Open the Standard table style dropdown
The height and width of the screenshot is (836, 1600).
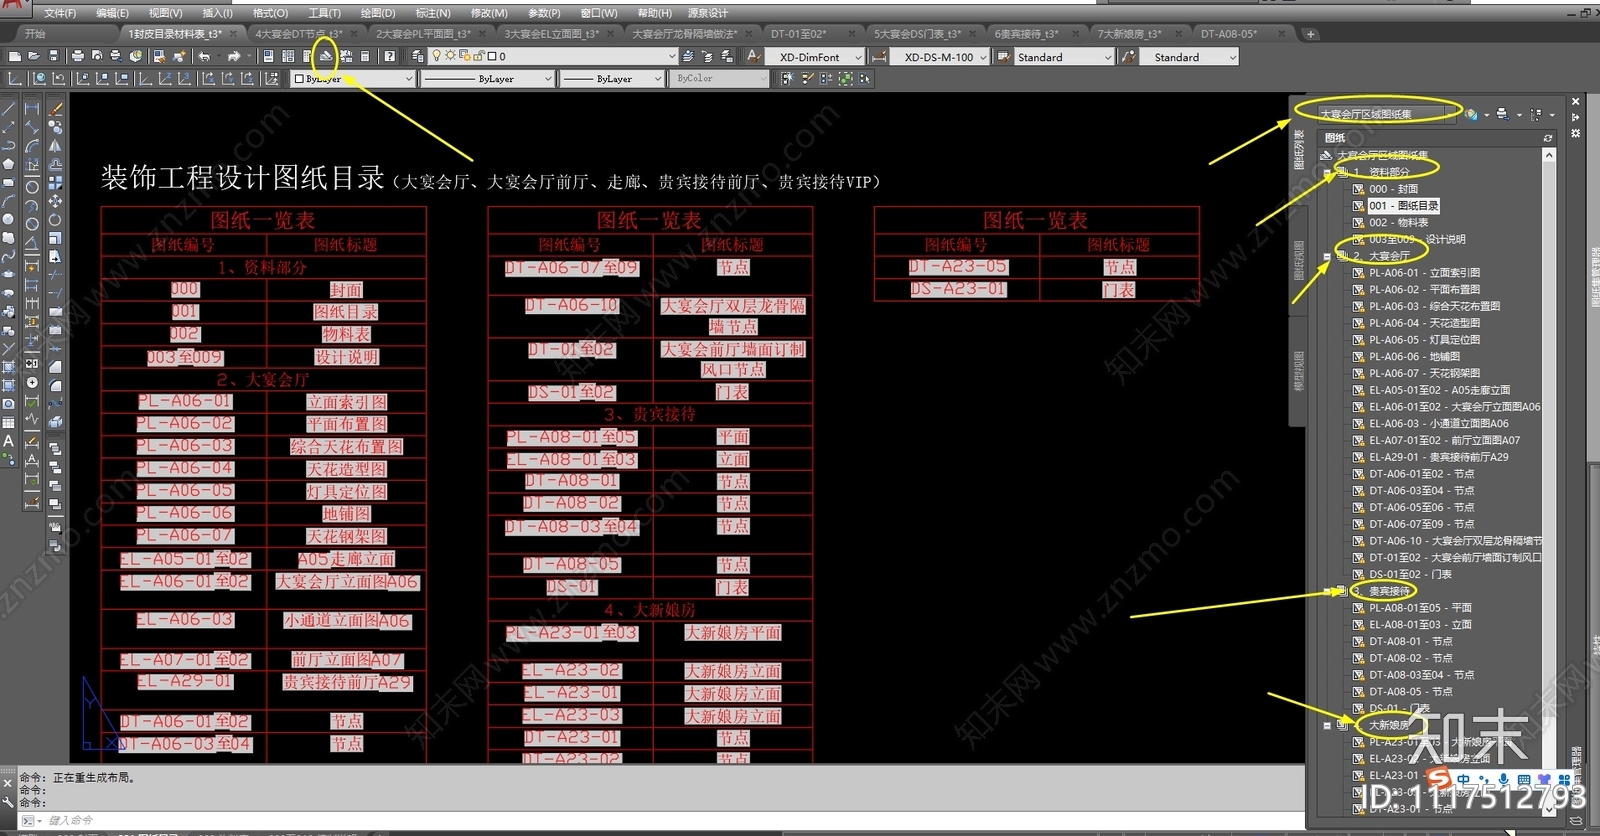tap(1065, 57)
